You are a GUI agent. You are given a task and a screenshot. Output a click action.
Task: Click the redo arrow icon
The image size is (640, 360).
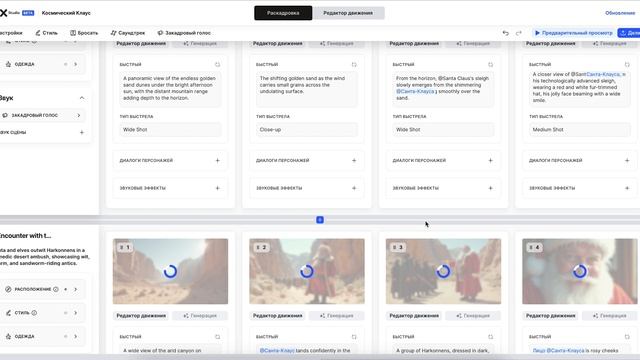pos(519,33)
